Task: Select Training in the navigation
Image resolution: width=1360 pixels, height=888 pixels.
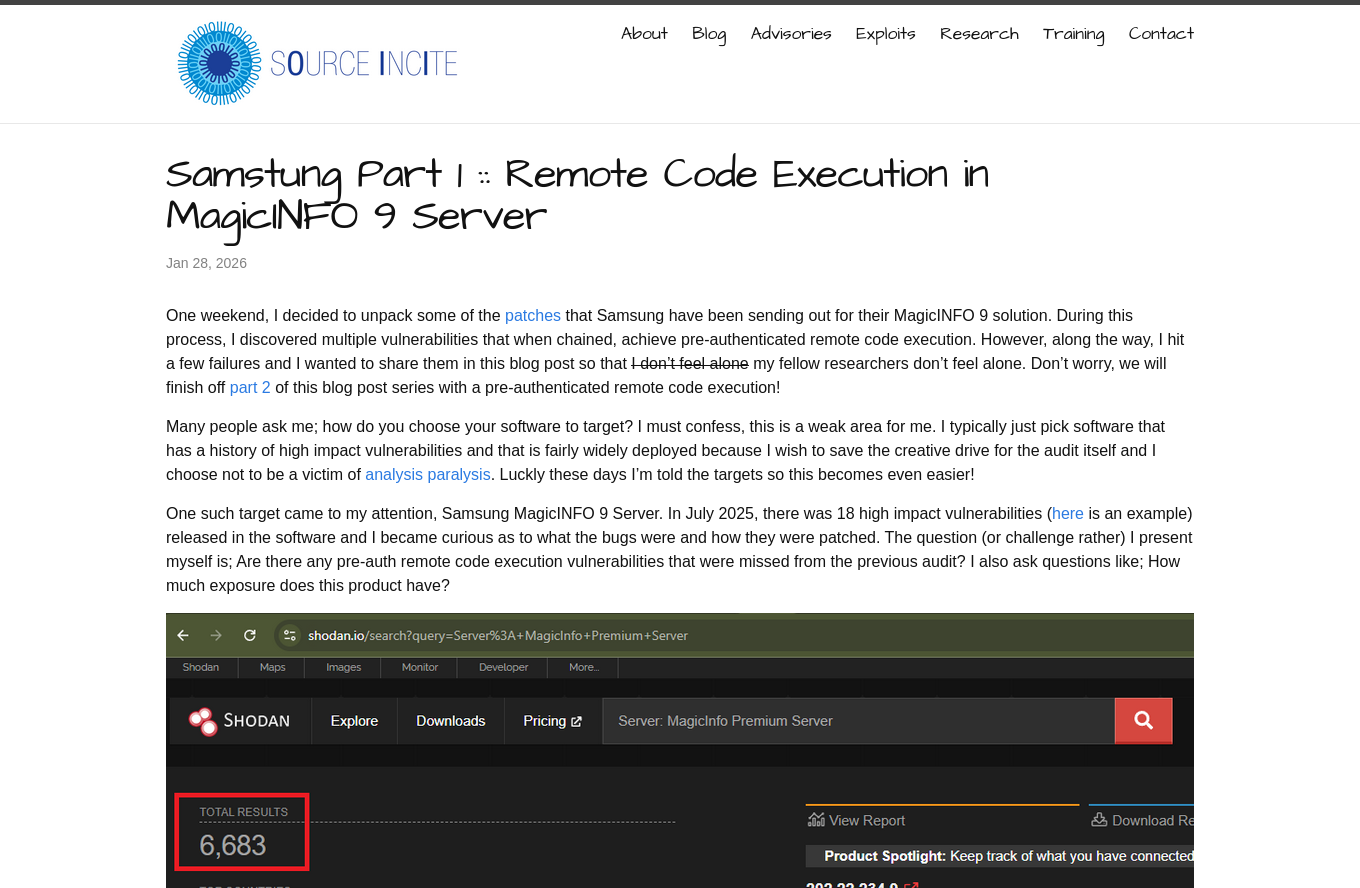Action: [x=1073, y=34]
